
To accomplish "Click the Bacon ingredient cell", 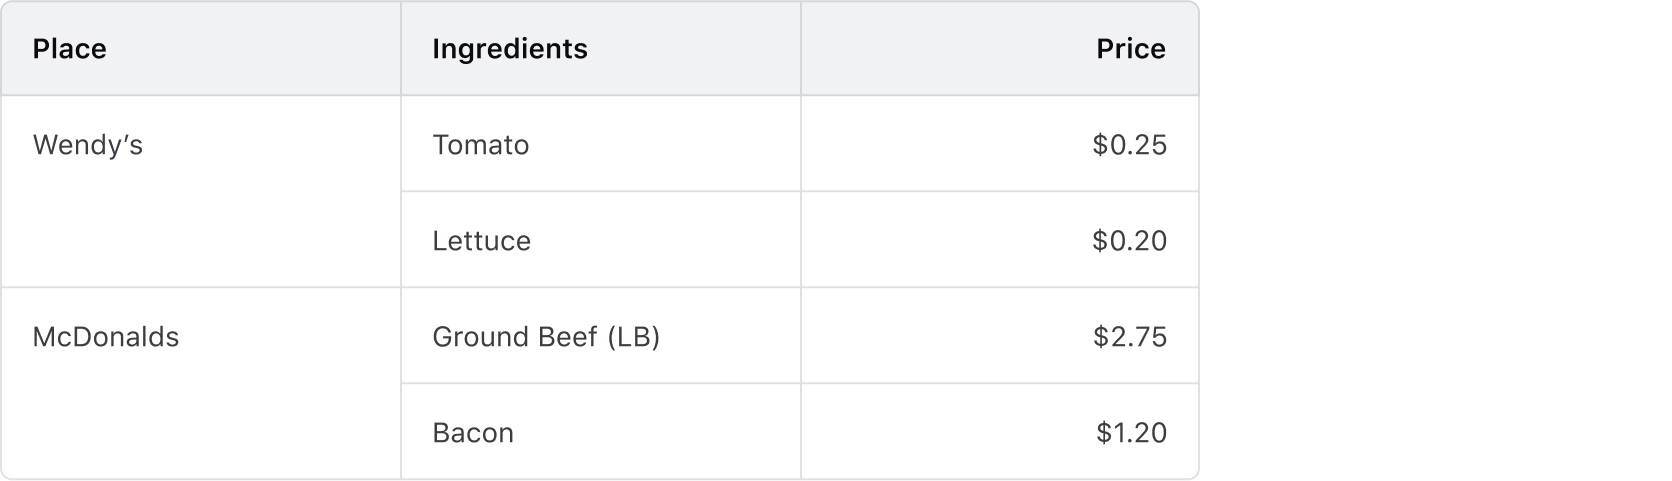I will 473,433.
